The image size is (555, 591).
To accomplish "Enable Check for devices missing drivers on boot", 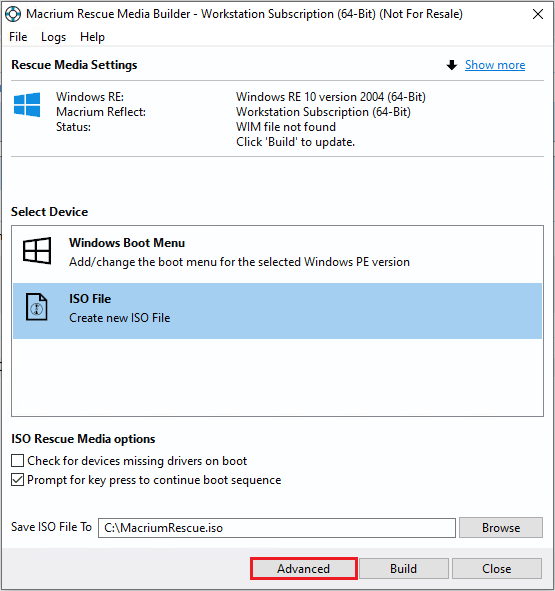I will point(17,461).
